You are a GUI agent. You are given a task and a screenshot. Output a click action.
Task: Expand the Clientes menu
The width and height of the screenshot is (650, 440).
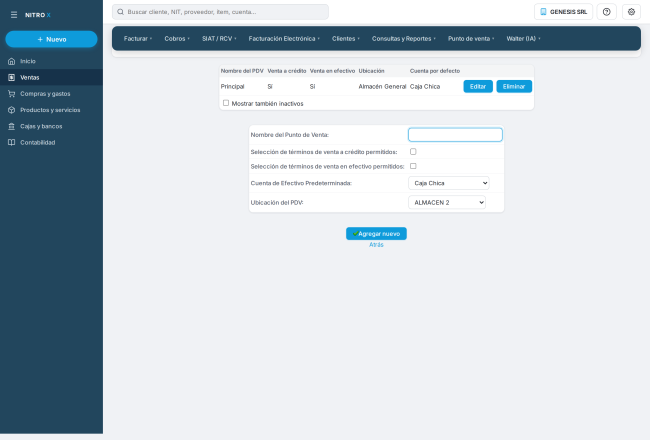(345, 39)
